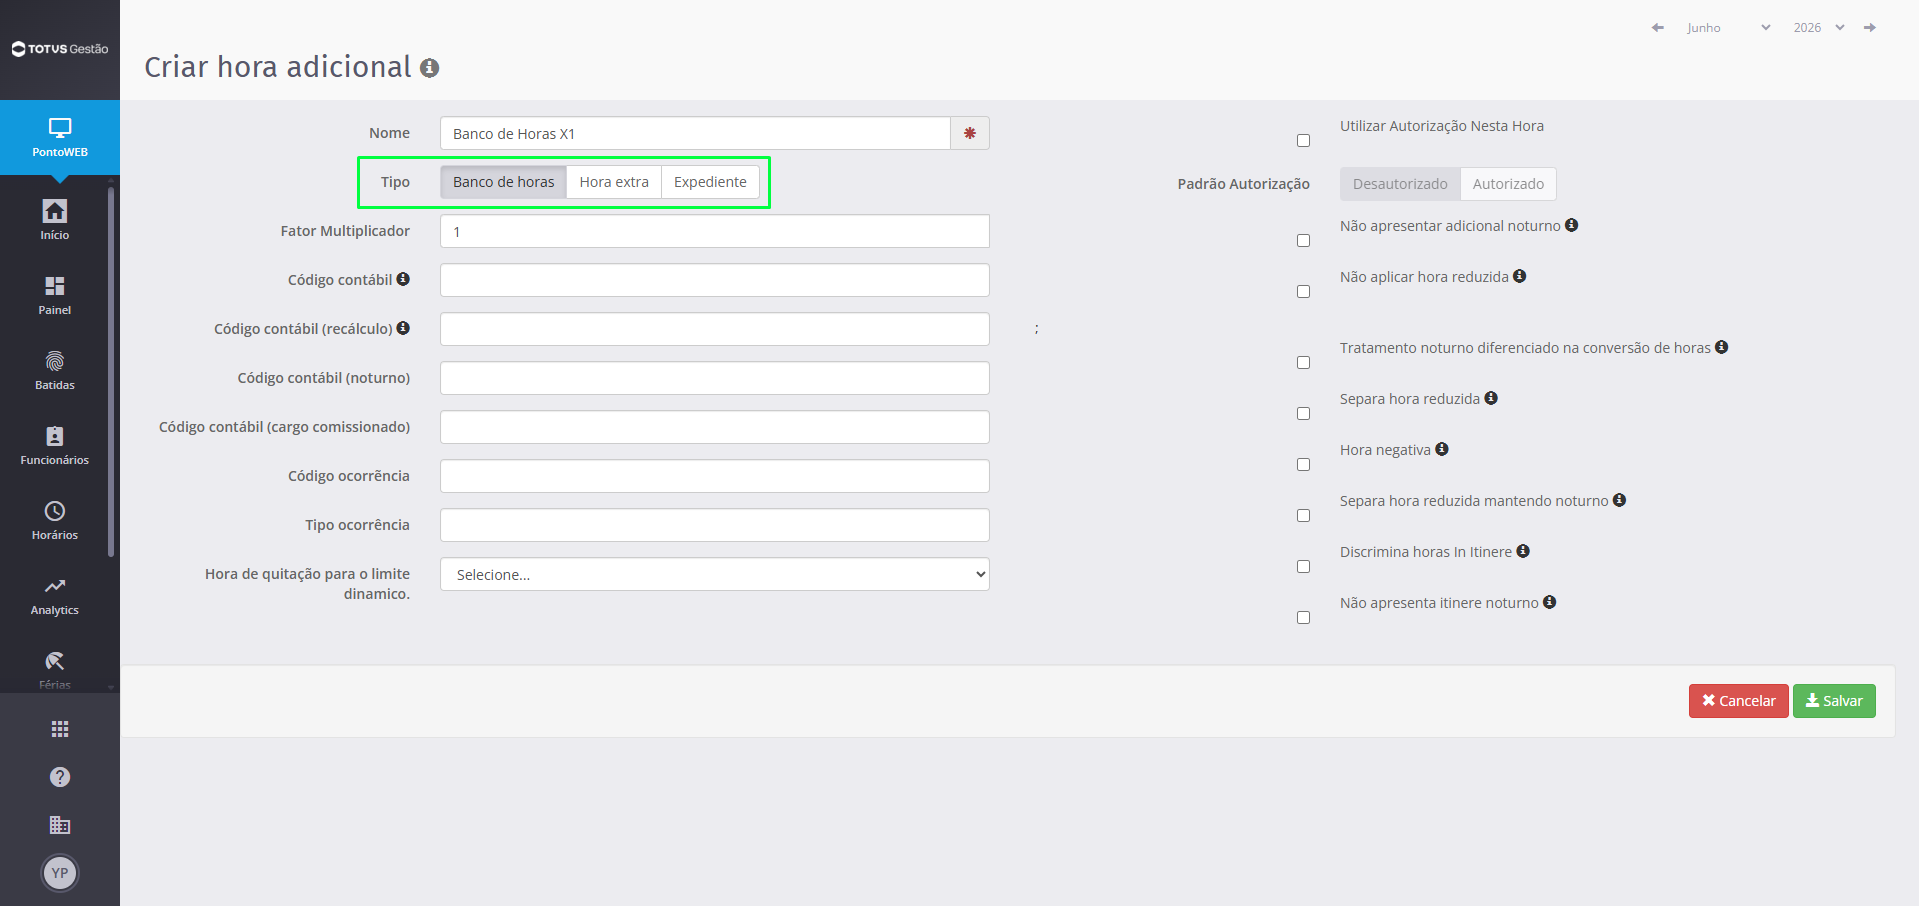The height and width of the screenshot is (906, 1919).
Task: Click info icon beside Criar hora adicional
Action: [x=430, y=68]
